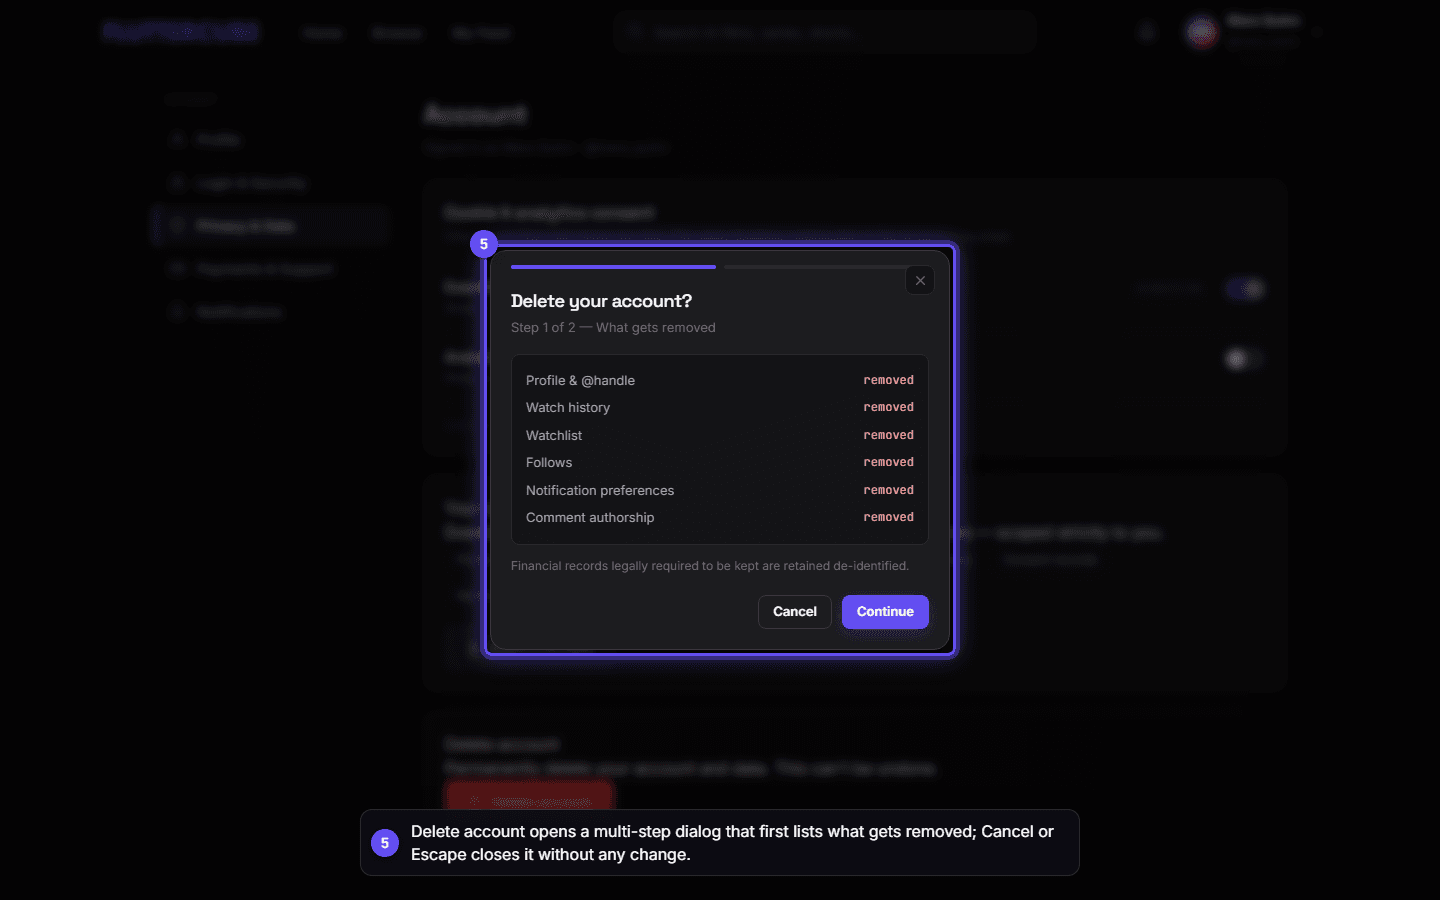This screenshot has width=1440, height=900.
Task: Click the Notifications sidebar item icon
Action: click(178, 312)
